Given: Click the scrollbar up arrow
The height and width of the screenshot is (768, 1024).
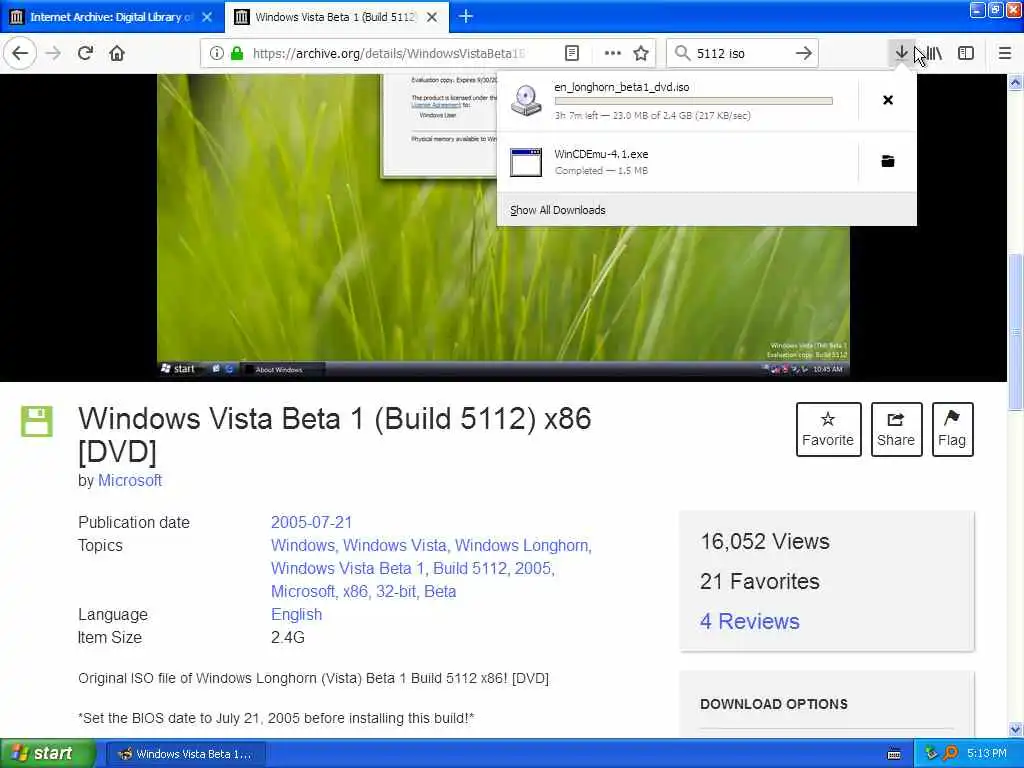Looking at the screenshot, I should 1016,82.
